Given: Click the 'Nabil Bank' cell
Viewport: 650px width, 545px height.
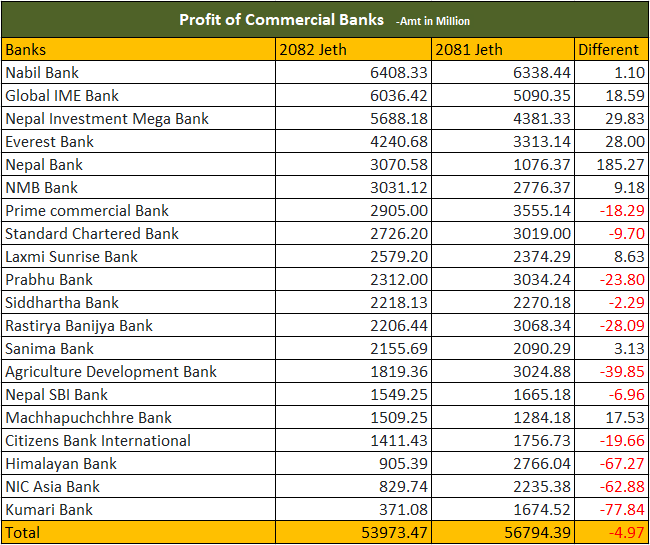Looking at the screenshot, I should point(139,73).
